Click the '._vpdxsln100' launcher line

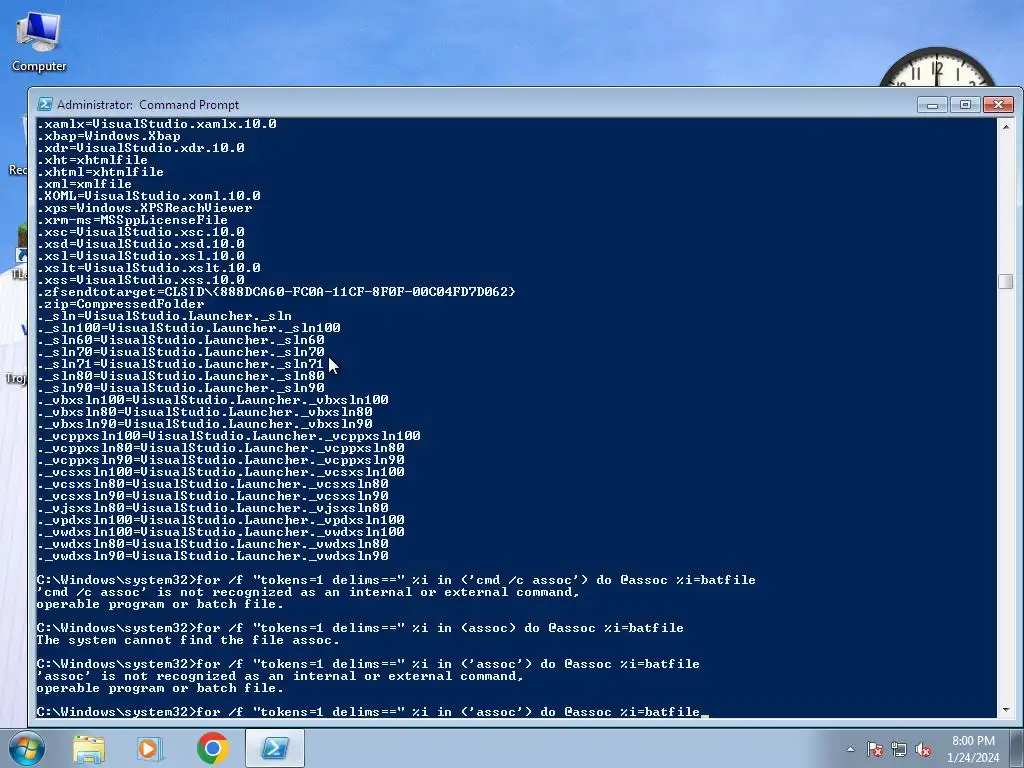click(221, 520)
